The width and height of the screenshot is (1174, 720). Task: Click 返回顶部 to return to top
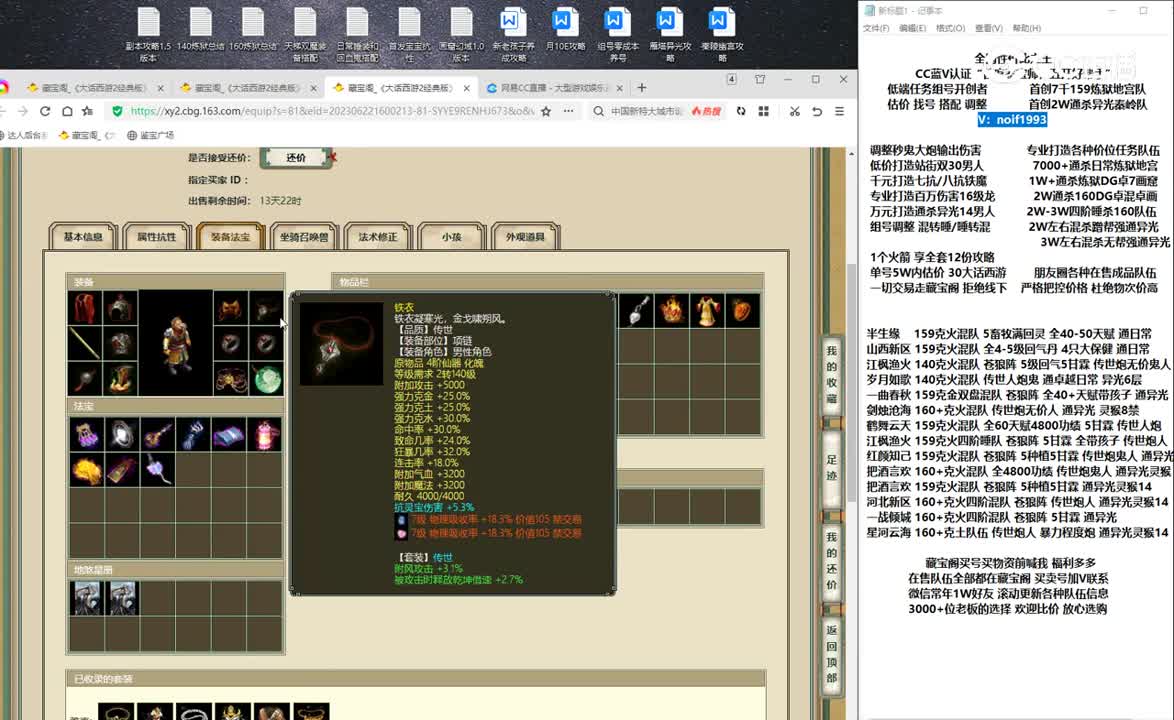831,654
